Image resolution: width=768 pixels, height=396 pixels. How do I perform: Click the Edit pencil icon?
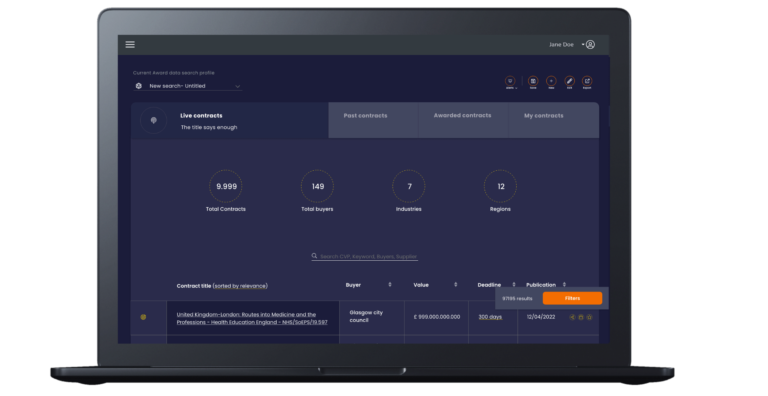click(x=569, y=81)
